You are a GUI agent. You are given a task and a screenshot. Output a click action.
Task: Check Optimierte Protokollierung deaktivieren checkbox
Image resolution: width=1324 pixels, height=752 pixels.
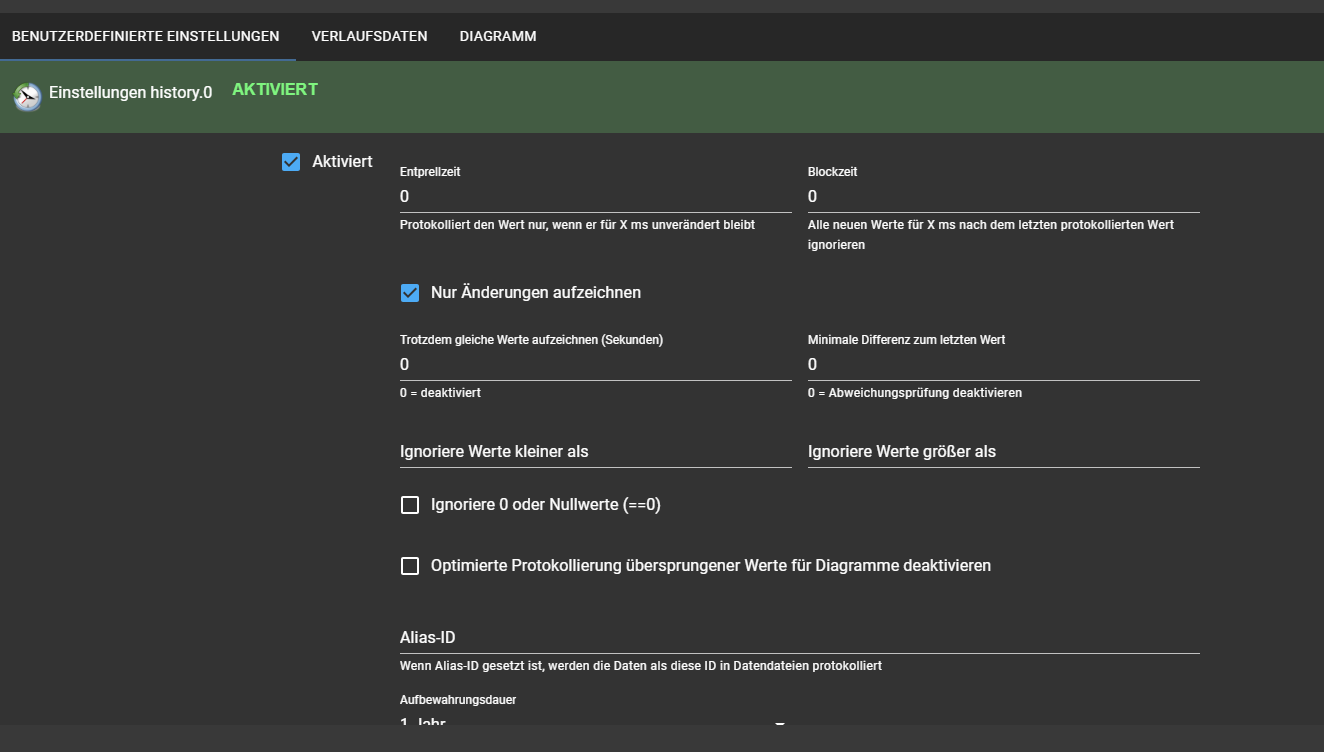[x=409, y=566]
